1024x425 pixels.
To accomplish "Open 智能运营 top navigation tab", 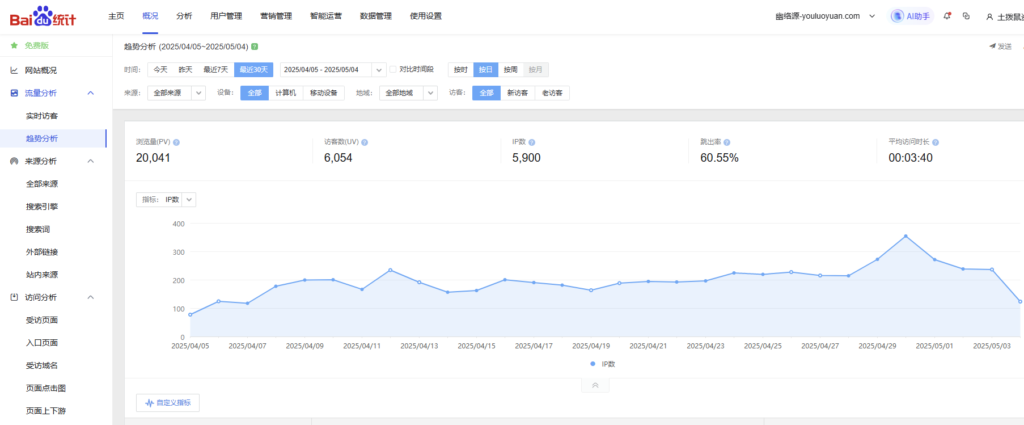I will click(x=326, y=16).
